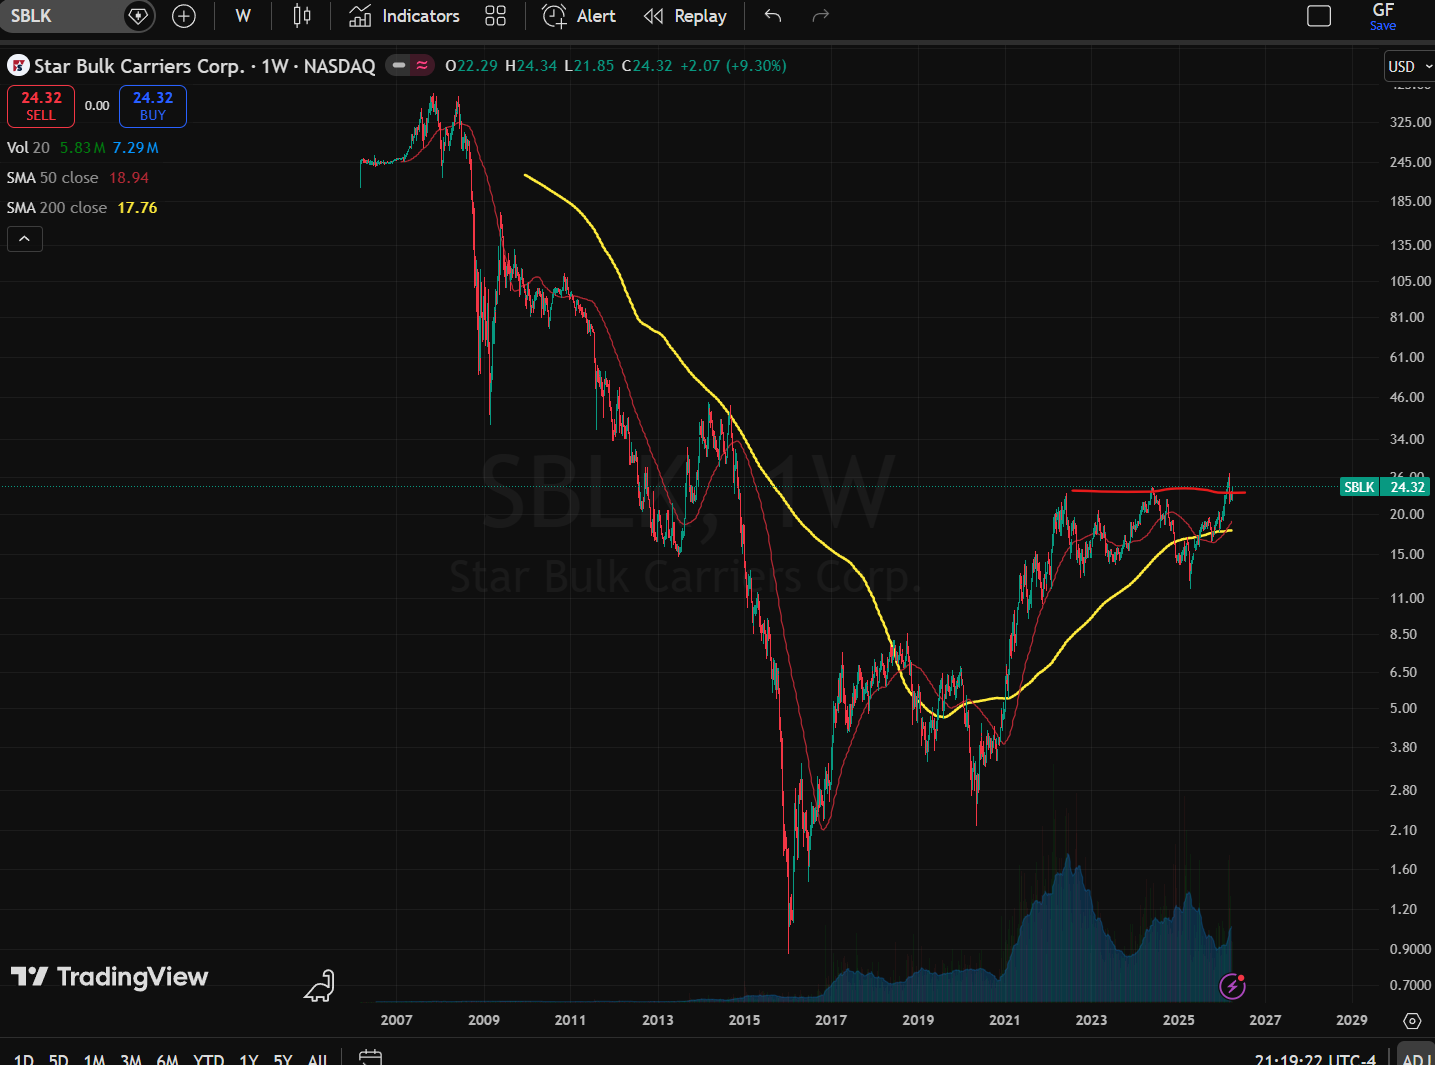
Task: Open the W timeframe interval dropdown
Action: [243, 16]
